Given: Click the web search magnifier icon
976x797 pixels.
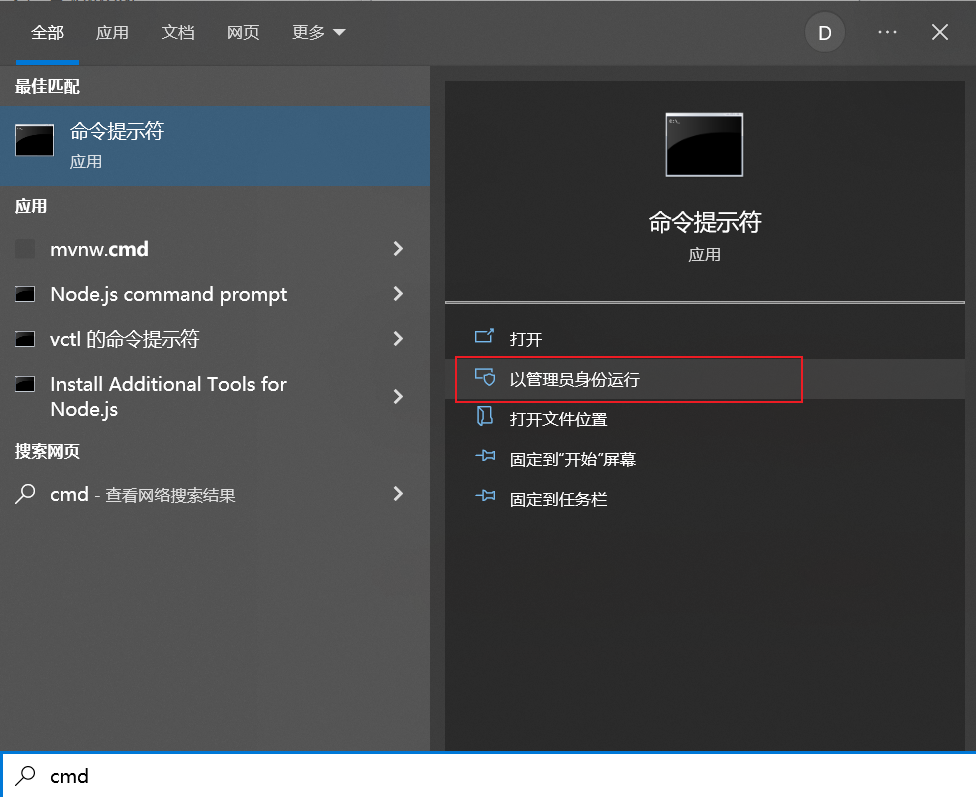Looking at the screenshot, I should [x=25, y=494].
